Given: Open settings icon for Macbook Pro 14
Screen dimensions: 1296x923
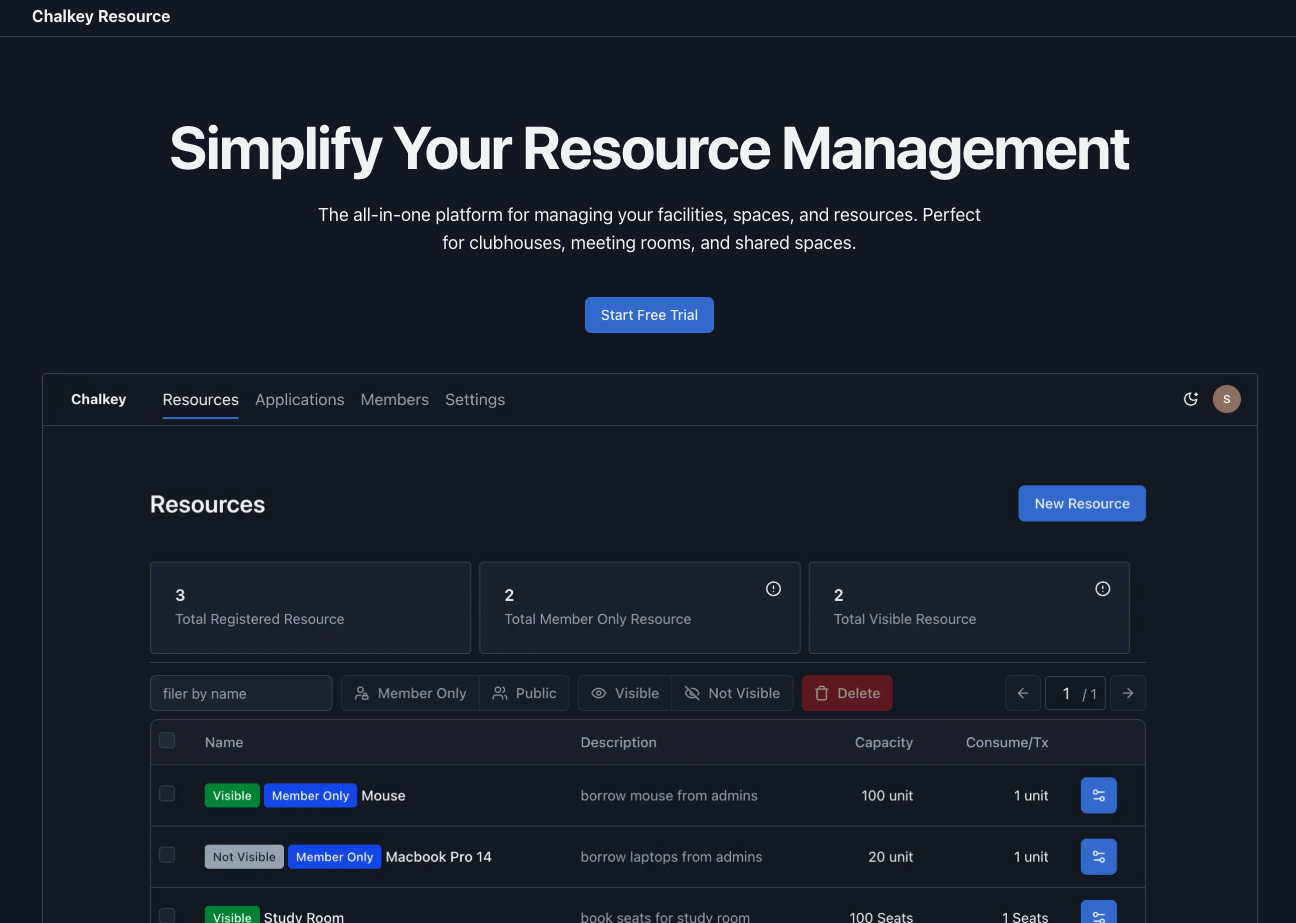Looking at the screenshot, I should pos(1098,856).
